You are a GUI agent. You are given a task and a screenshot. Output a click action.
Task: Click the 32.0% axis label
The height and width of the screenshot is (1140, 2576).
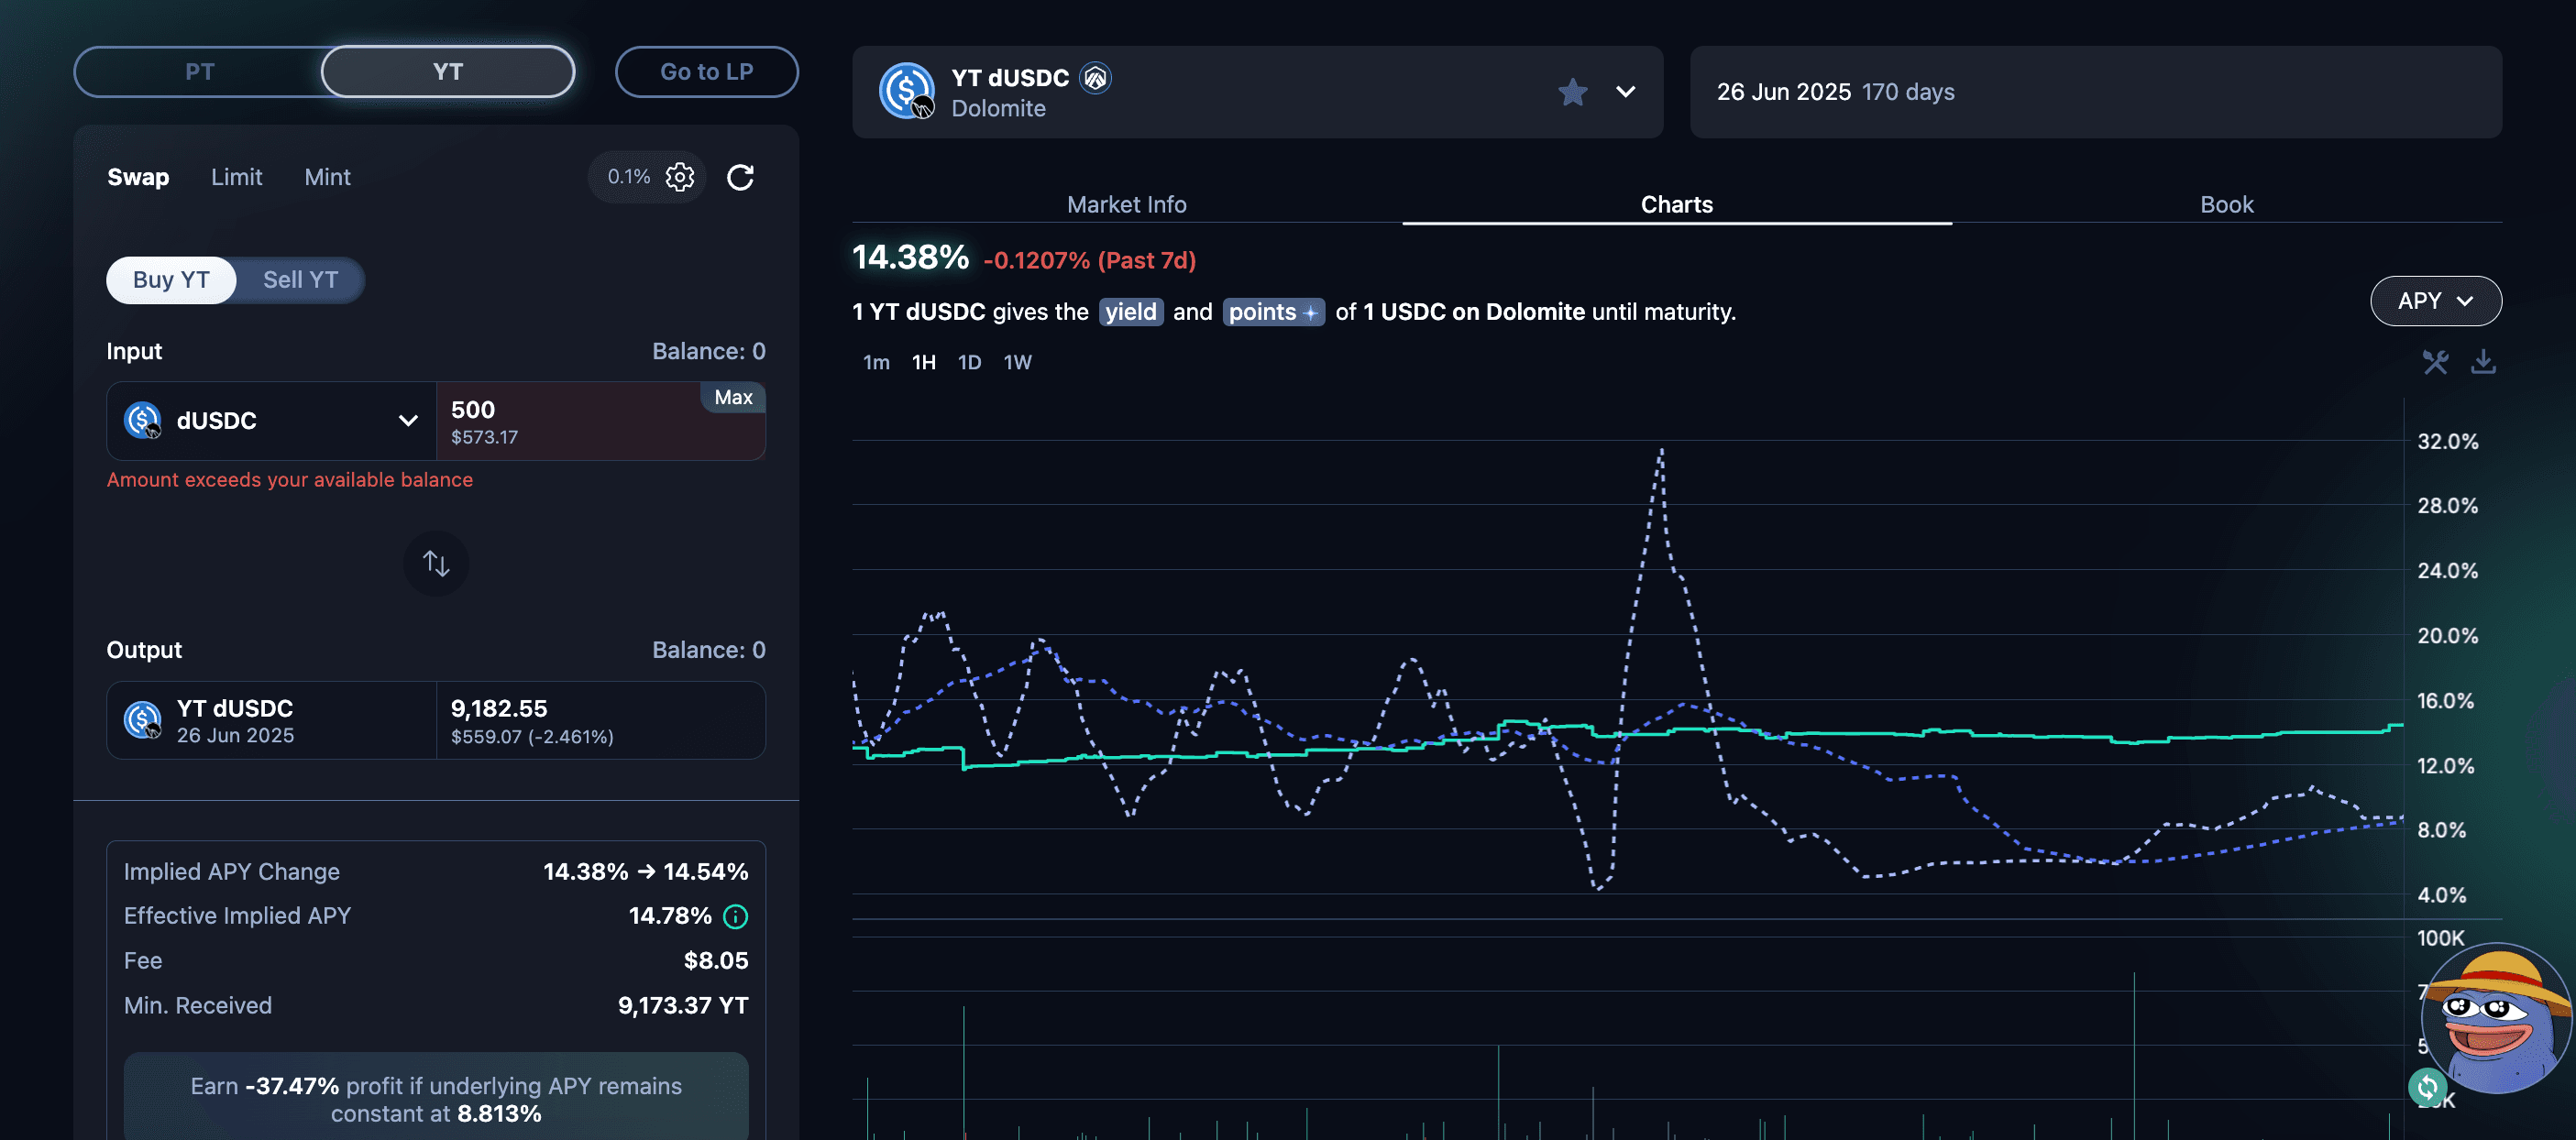pos(2447,441)
